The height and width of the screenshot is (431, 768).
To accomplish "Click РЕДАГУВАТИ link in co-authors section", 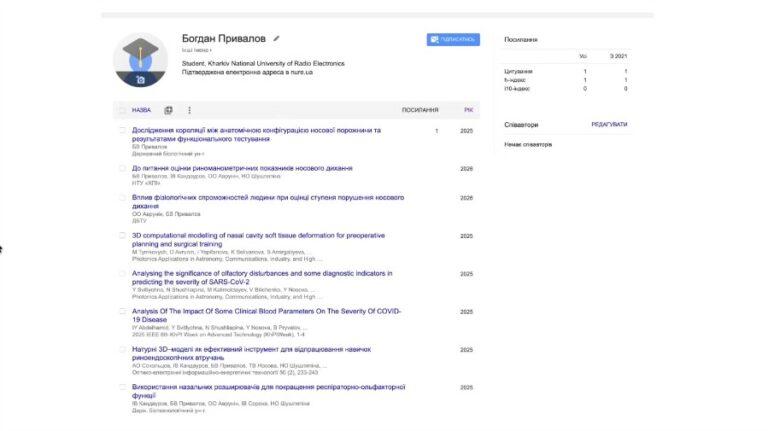I will [609, 124].
